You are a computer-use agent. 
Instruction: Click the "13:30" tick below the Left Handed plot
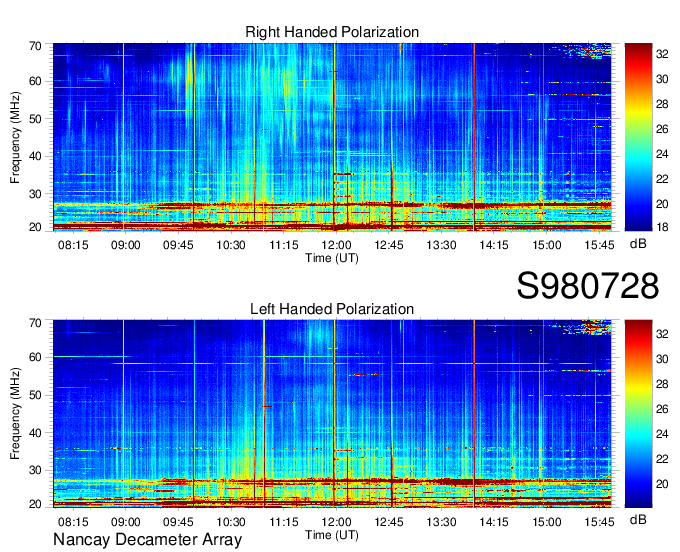[x=441, y=522]
